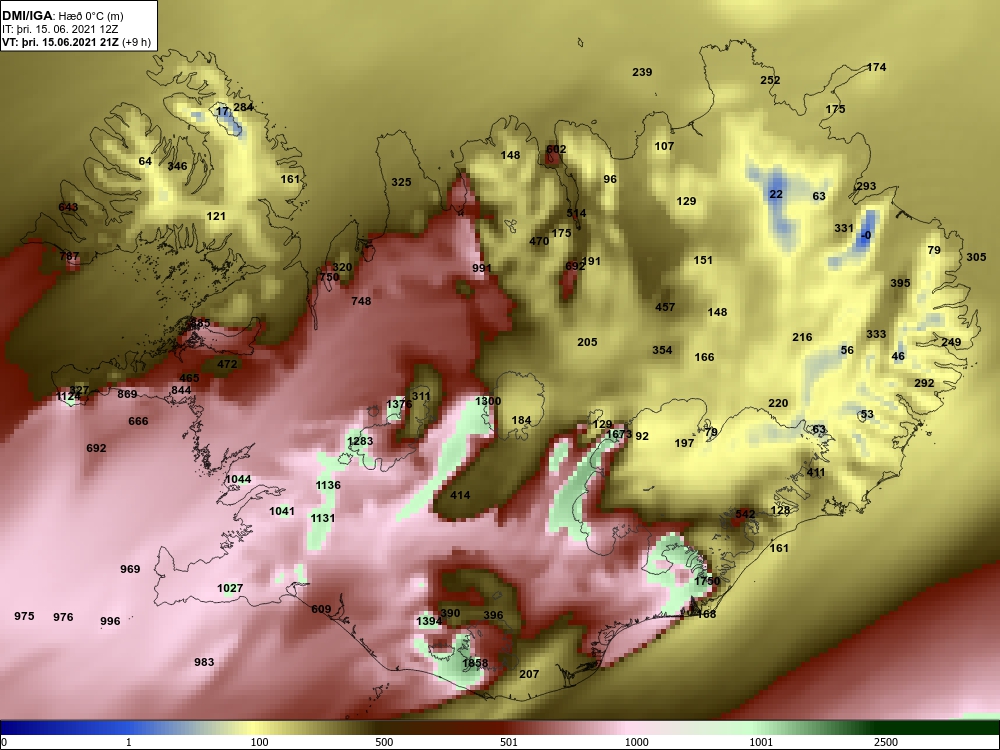This screenshot has width=1000, height=750.
Task: Select the map value 396
Action: coord(493,616)
